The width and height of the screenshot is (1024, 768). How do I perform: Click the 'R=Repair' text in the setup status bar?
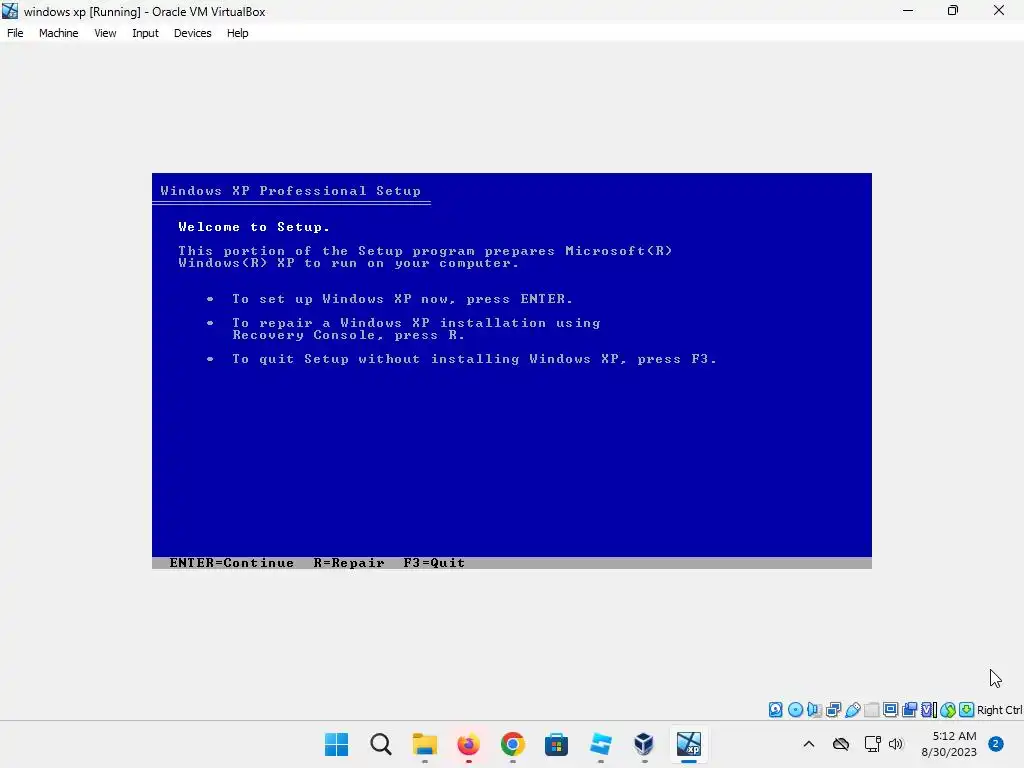349,563
